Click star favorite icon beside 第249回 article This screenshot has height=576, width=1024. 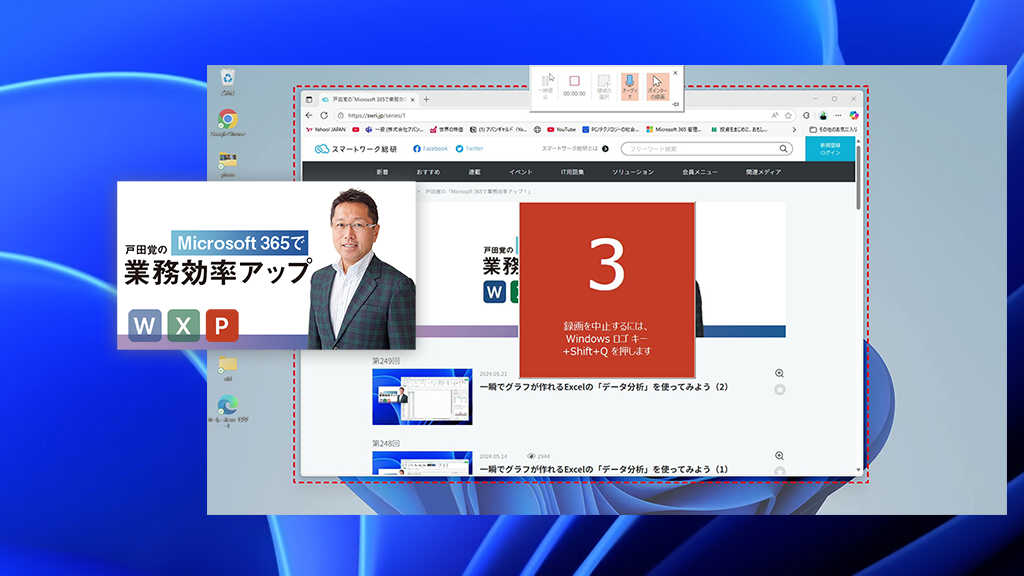tap(779, 390)
